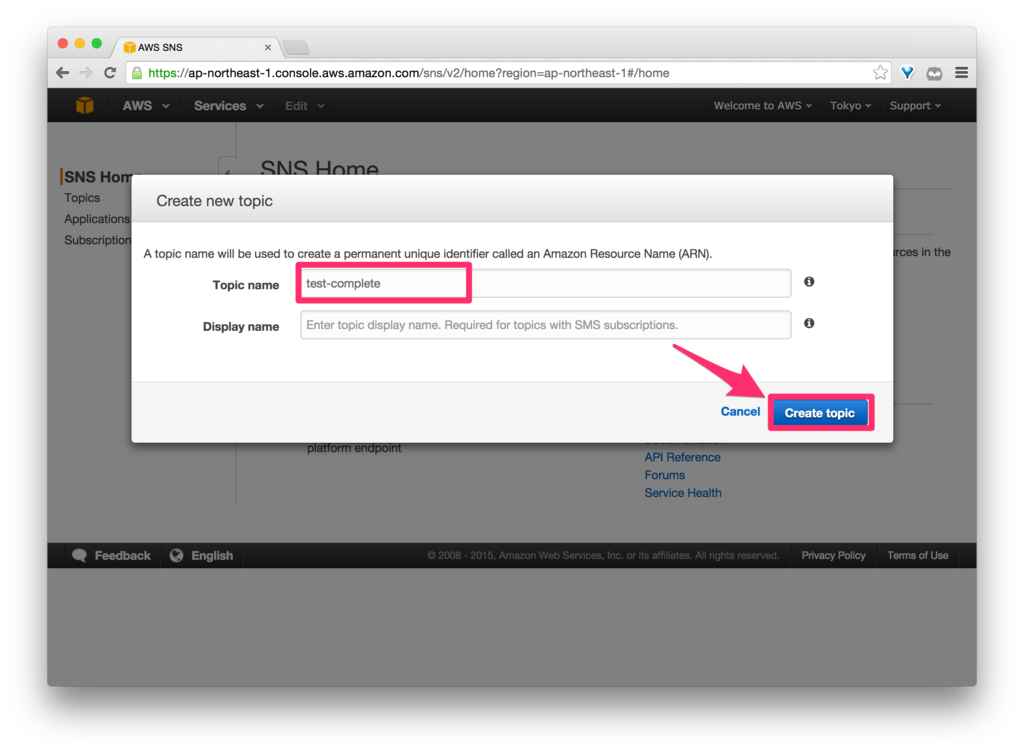
Task: Click the orange AWS cube logo
Action: point(85,105)
